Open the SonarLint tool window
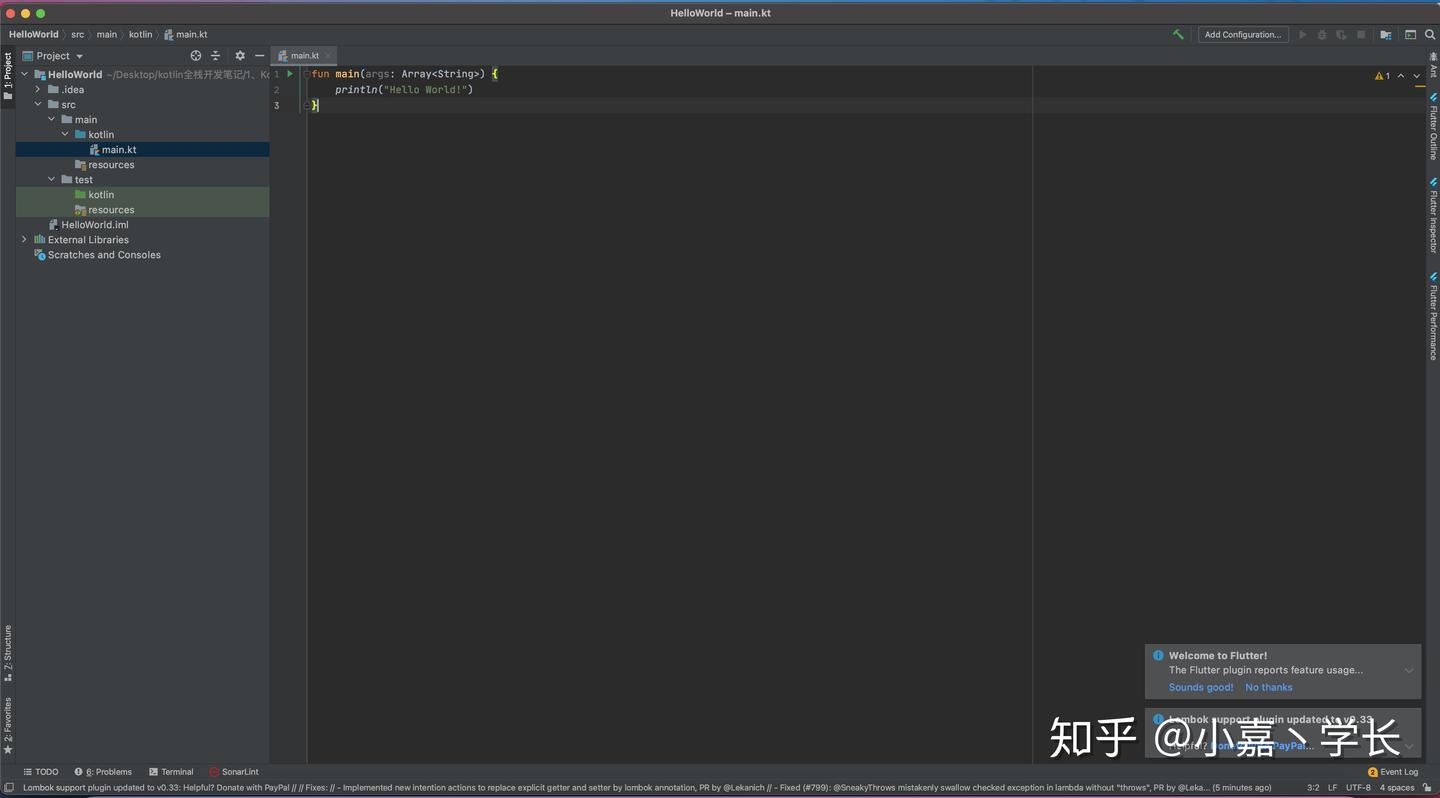1440x798 pixels. point(234,771)
